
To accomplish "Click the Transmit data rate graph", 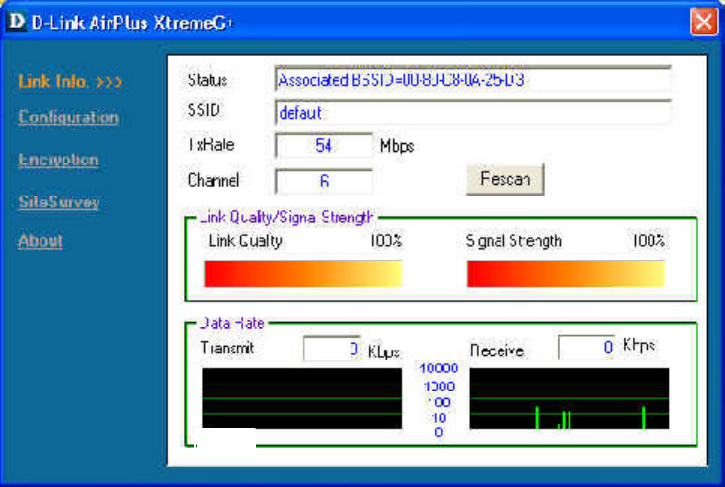I will pyautogui.click(x=302, y=398).
